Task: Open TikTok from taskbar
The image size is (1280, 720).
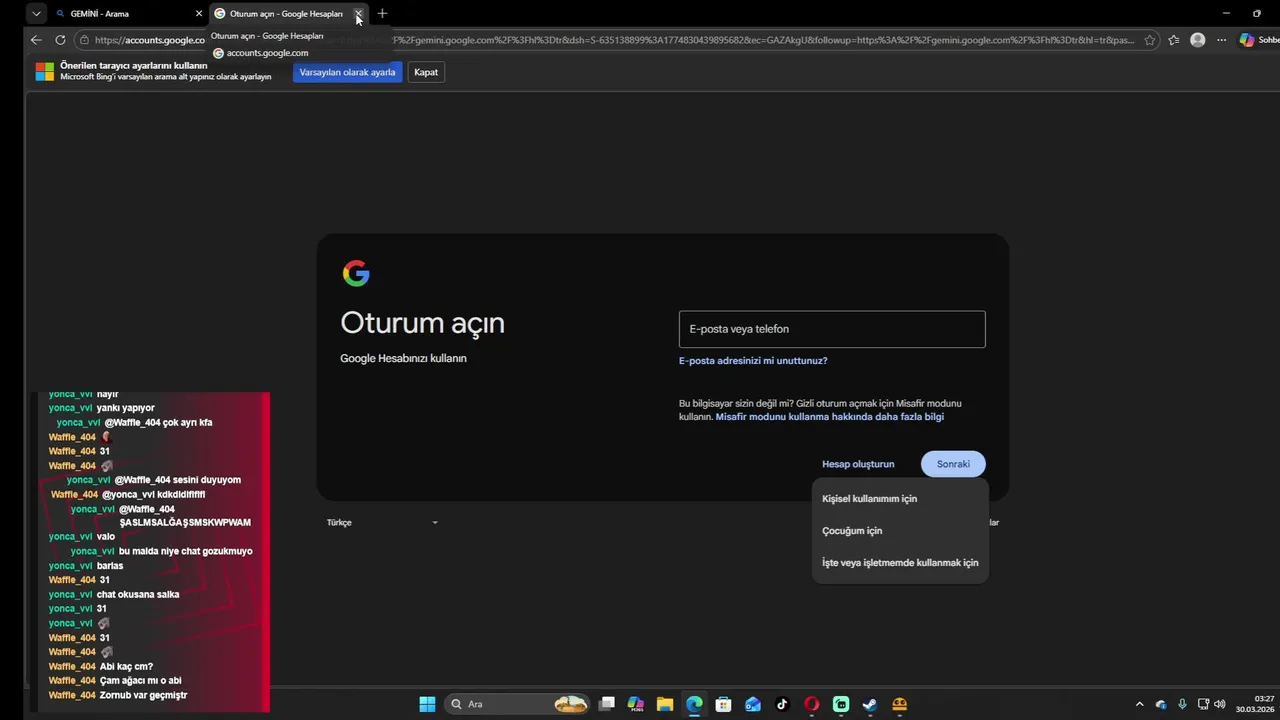Action: [782, 704]
